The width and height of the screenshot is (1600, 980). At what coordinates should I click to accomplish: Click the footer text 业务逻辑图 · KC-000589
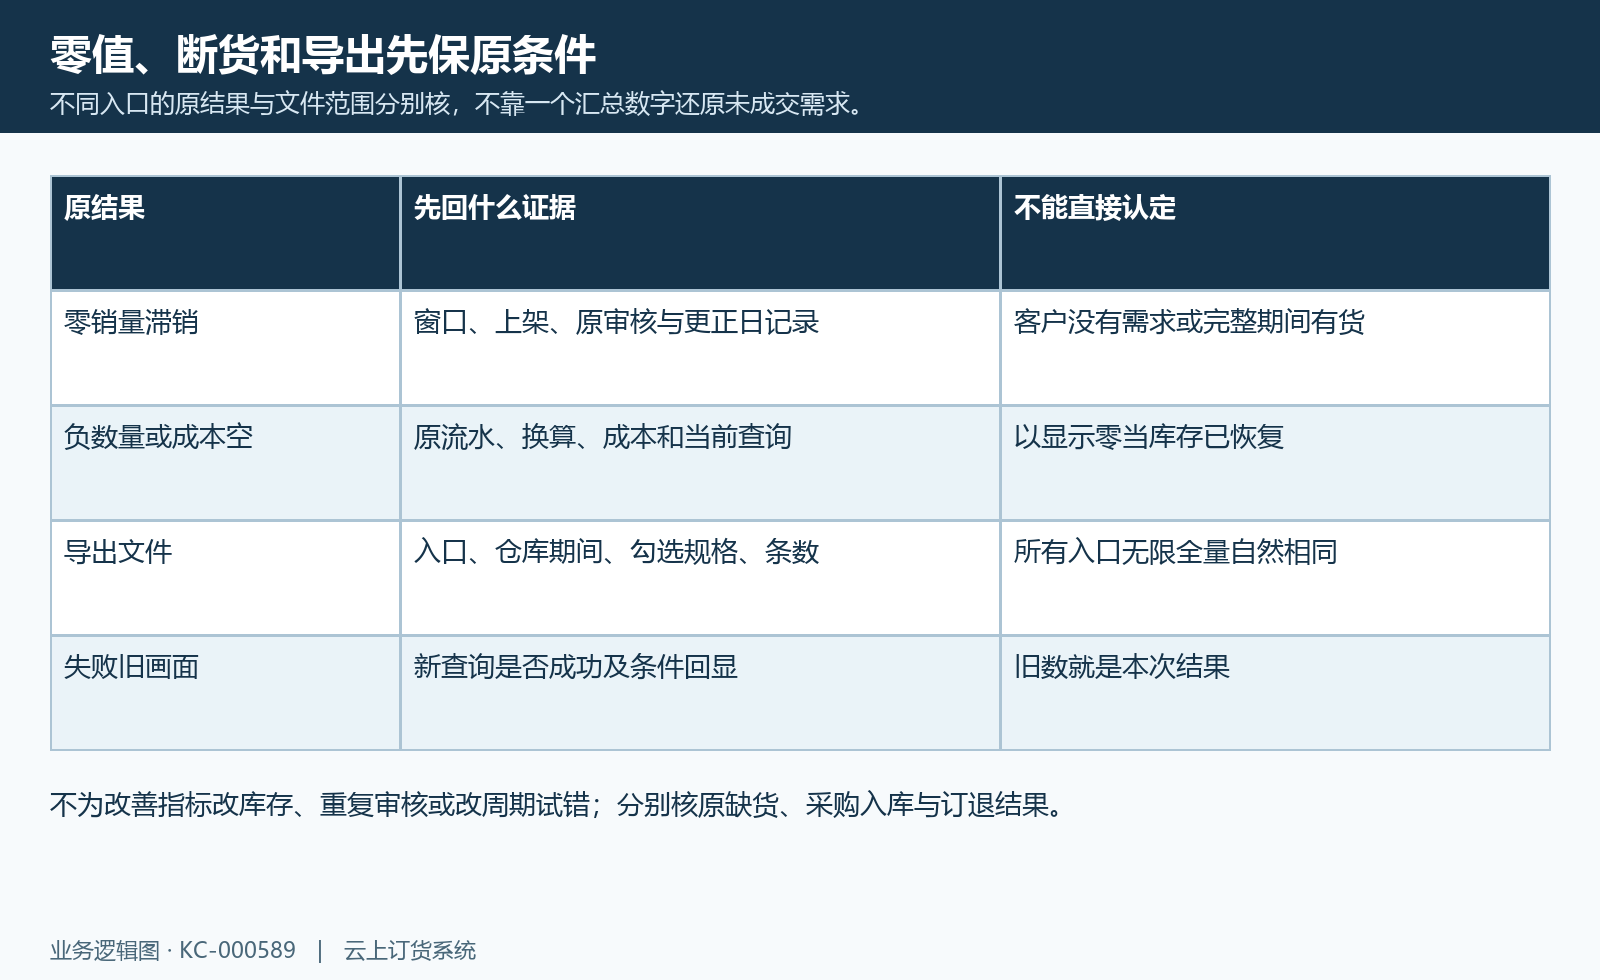point(173,950)
